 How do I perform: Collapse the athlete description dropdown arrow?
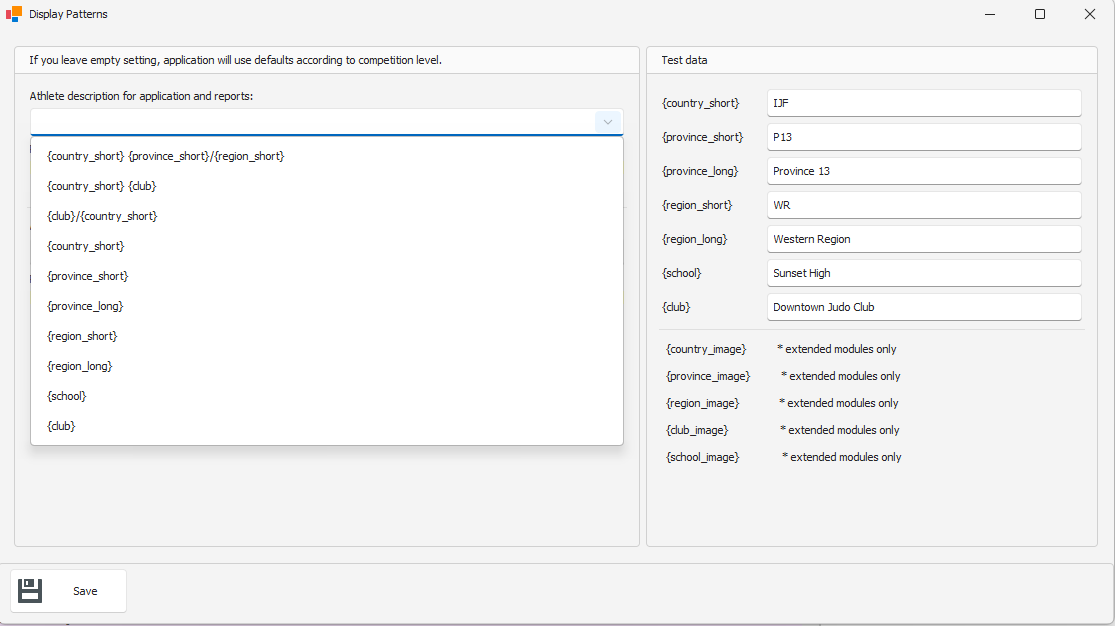pyautogui.click(x=607, y=122)
